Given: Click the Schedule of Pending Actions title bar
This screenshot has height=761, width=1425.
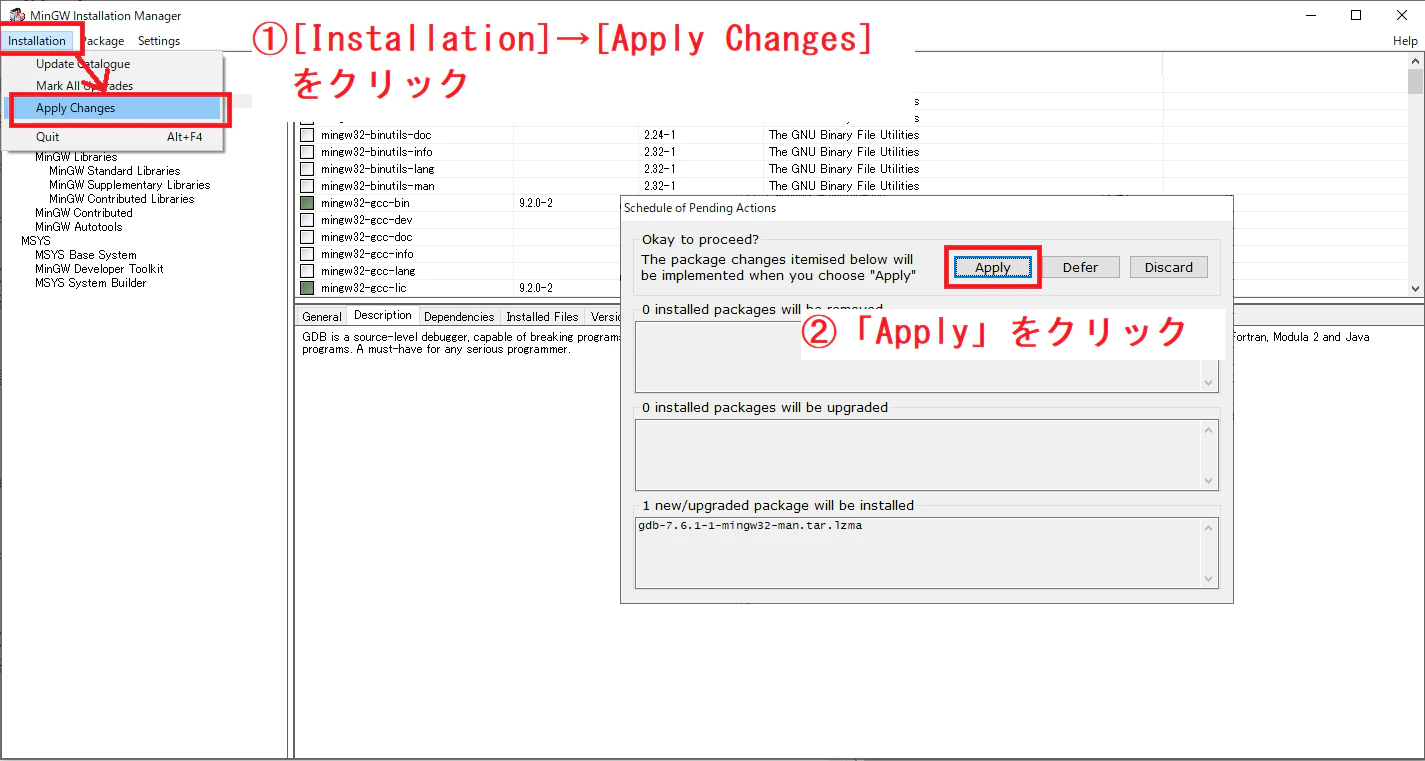Looking at the screenshot, I should (926, 208).
